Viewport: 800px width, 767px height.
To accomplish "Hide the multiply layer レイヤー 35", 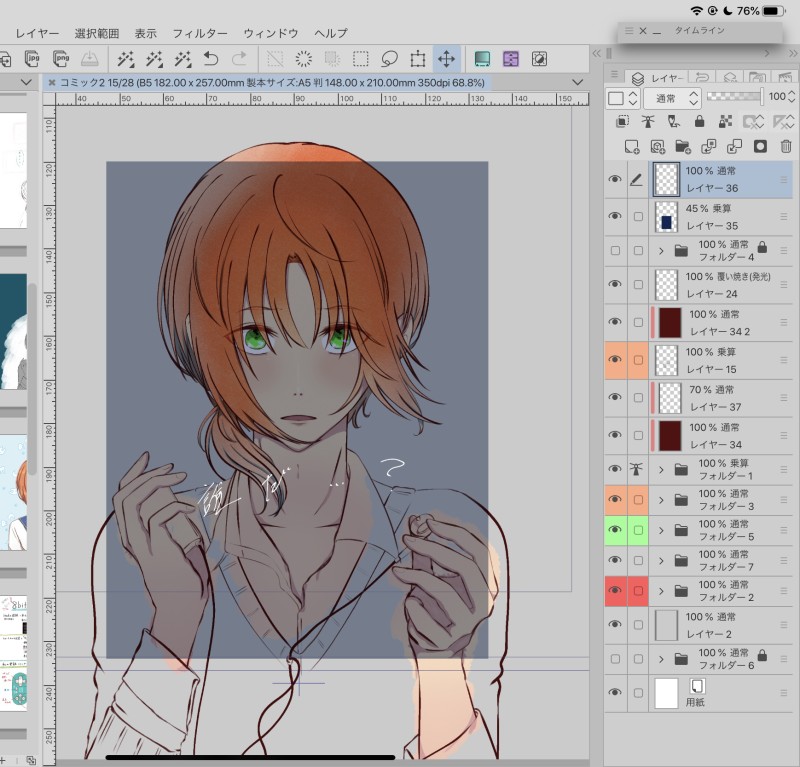I will (x=615, y=216).
